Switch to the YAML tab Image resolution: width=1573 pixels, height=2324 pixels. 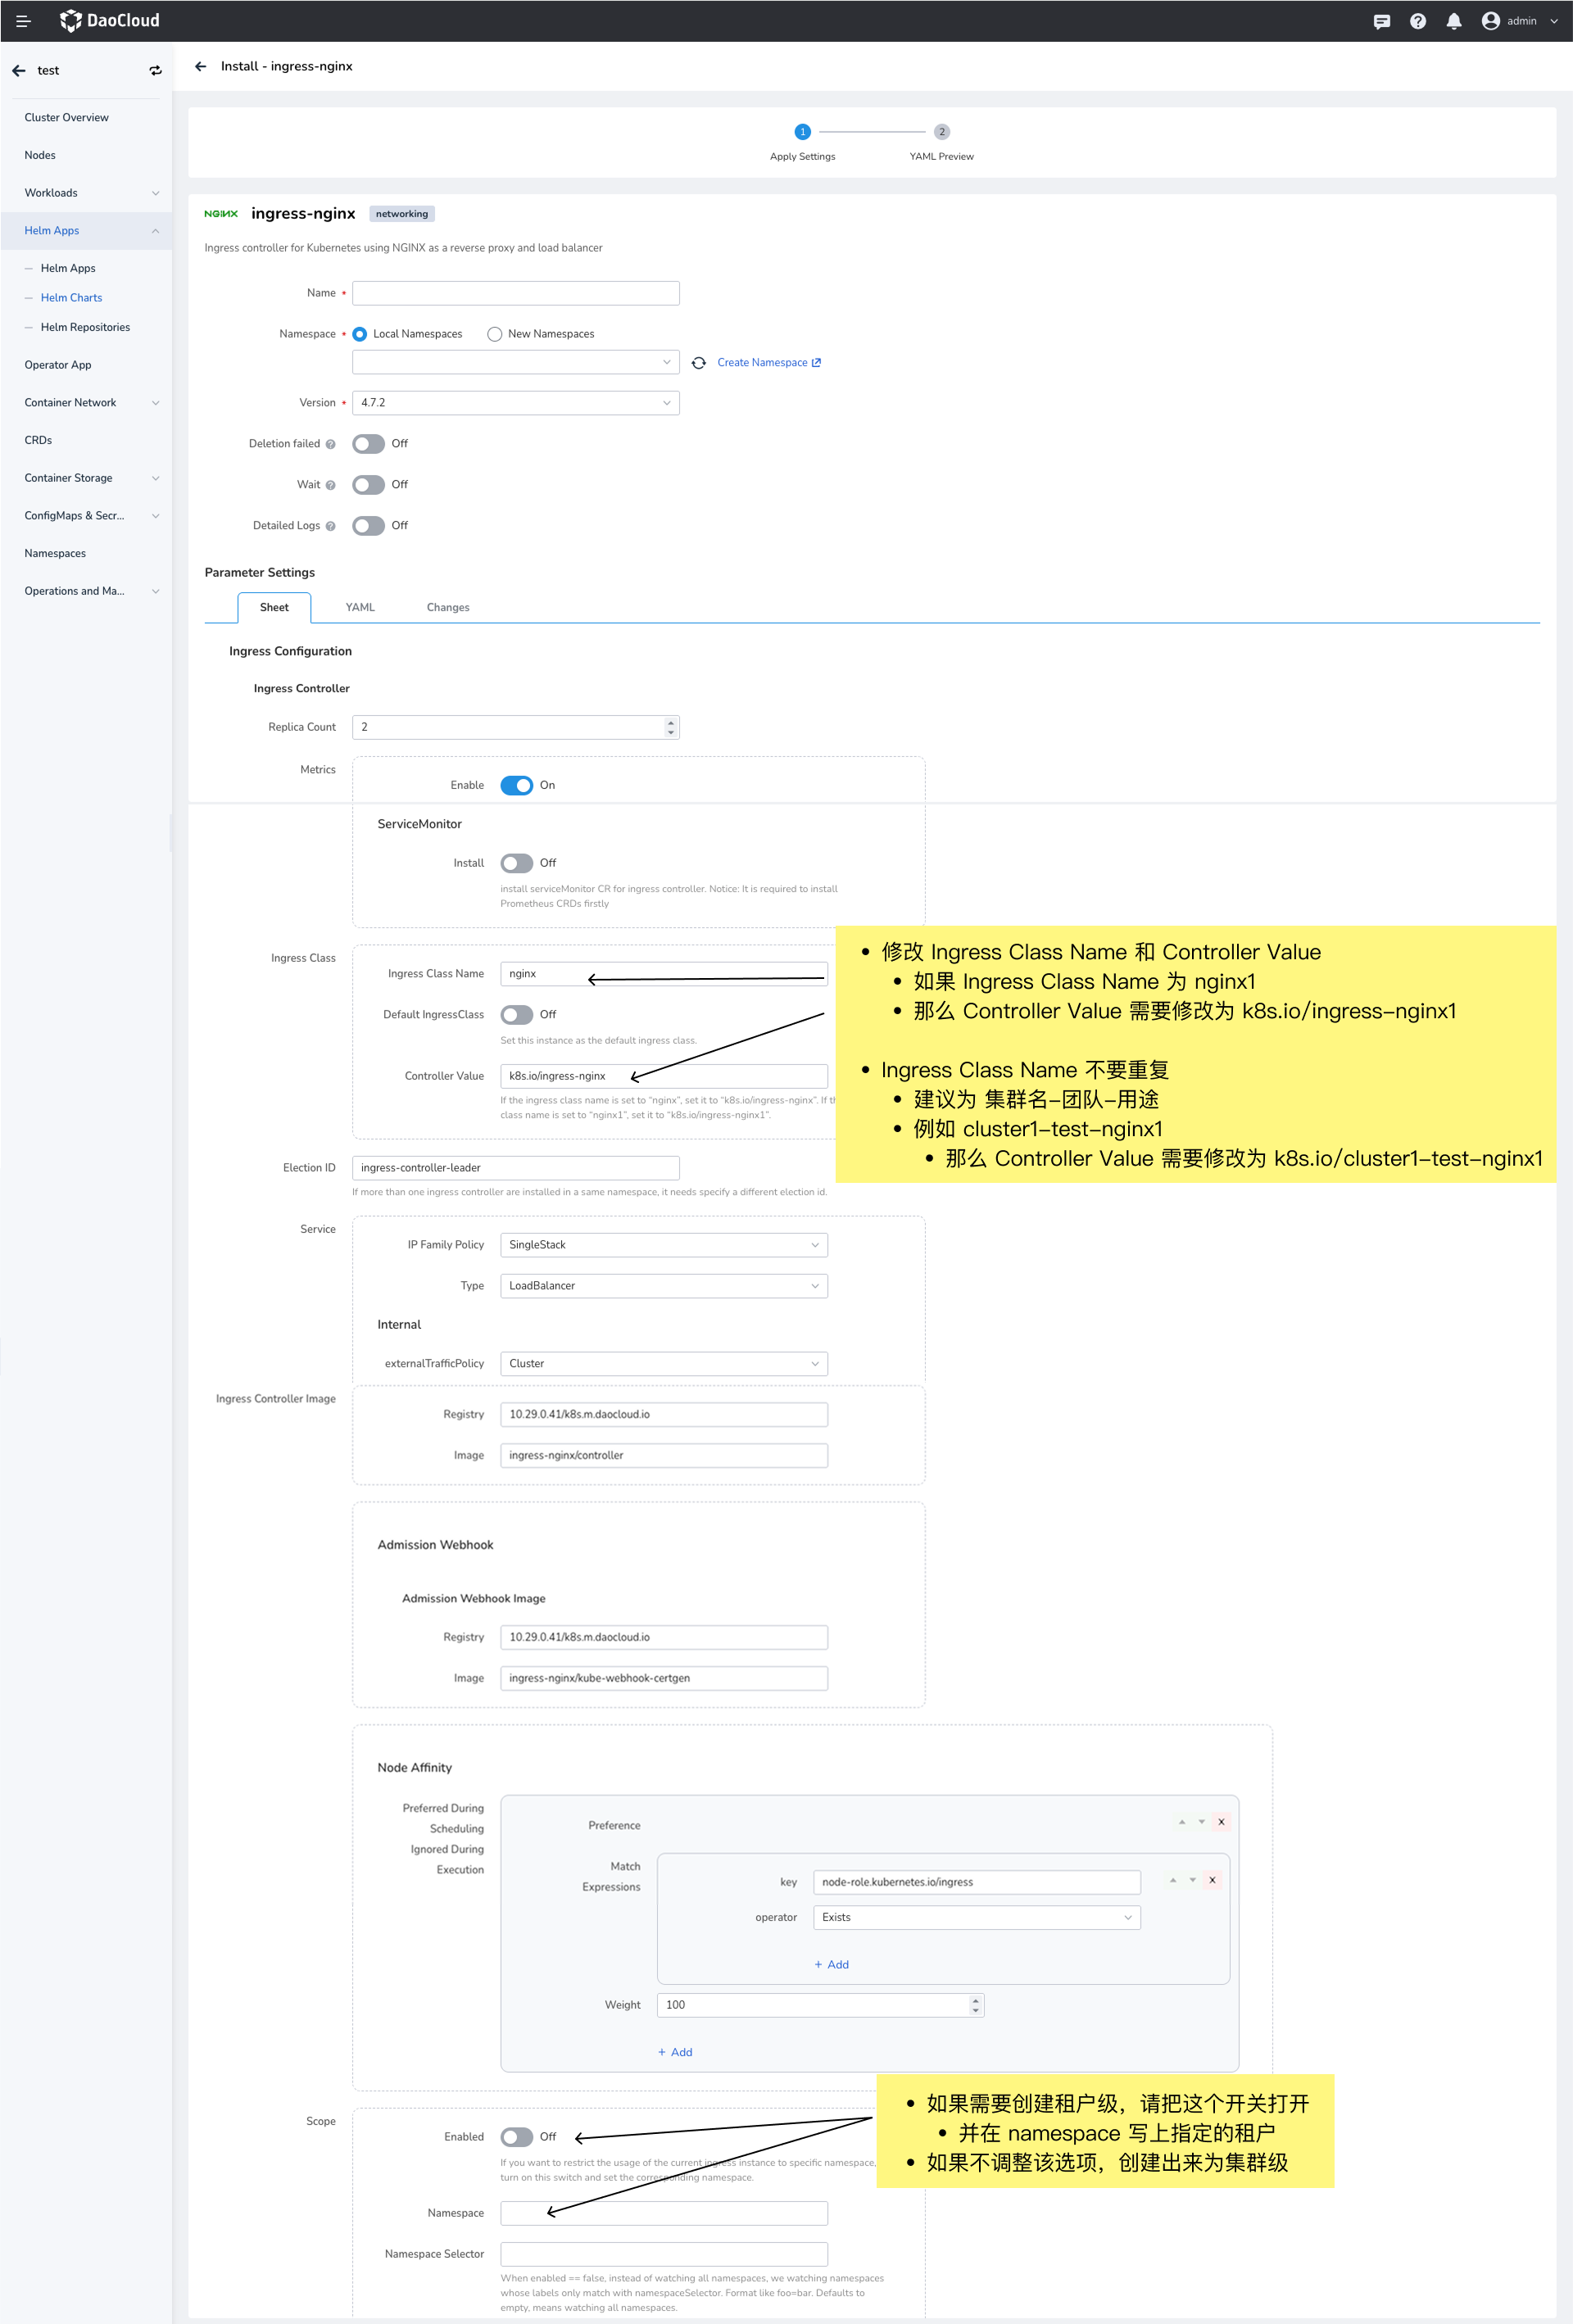[360, 607]
